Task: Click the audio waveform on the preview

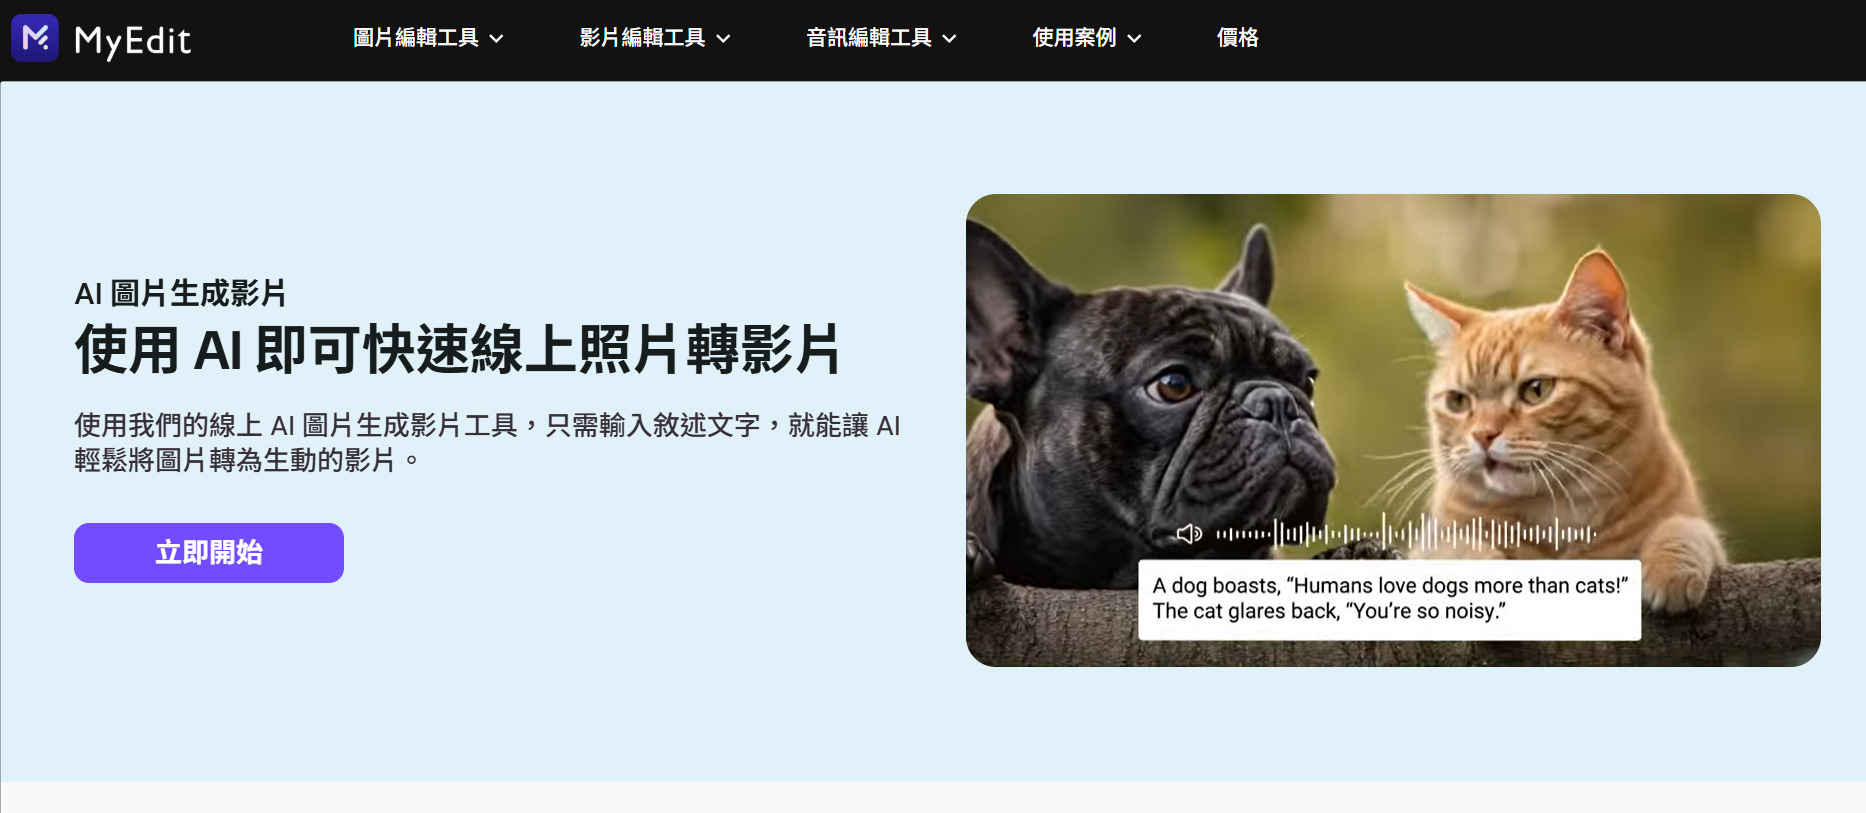Action: click(1405, 534)
